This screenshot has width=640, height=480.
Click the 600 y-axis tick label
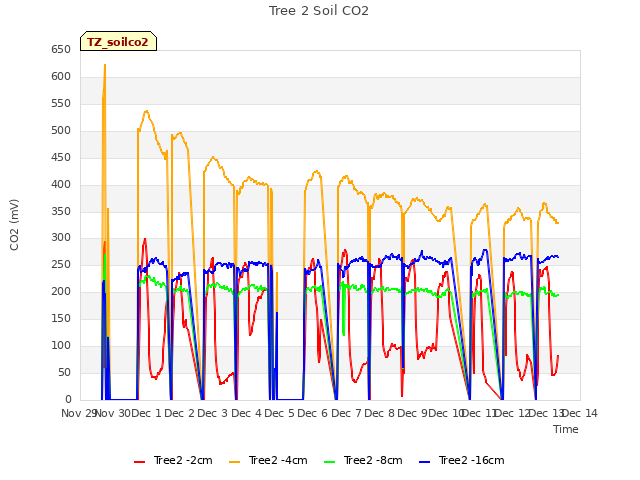pos(61,76)
